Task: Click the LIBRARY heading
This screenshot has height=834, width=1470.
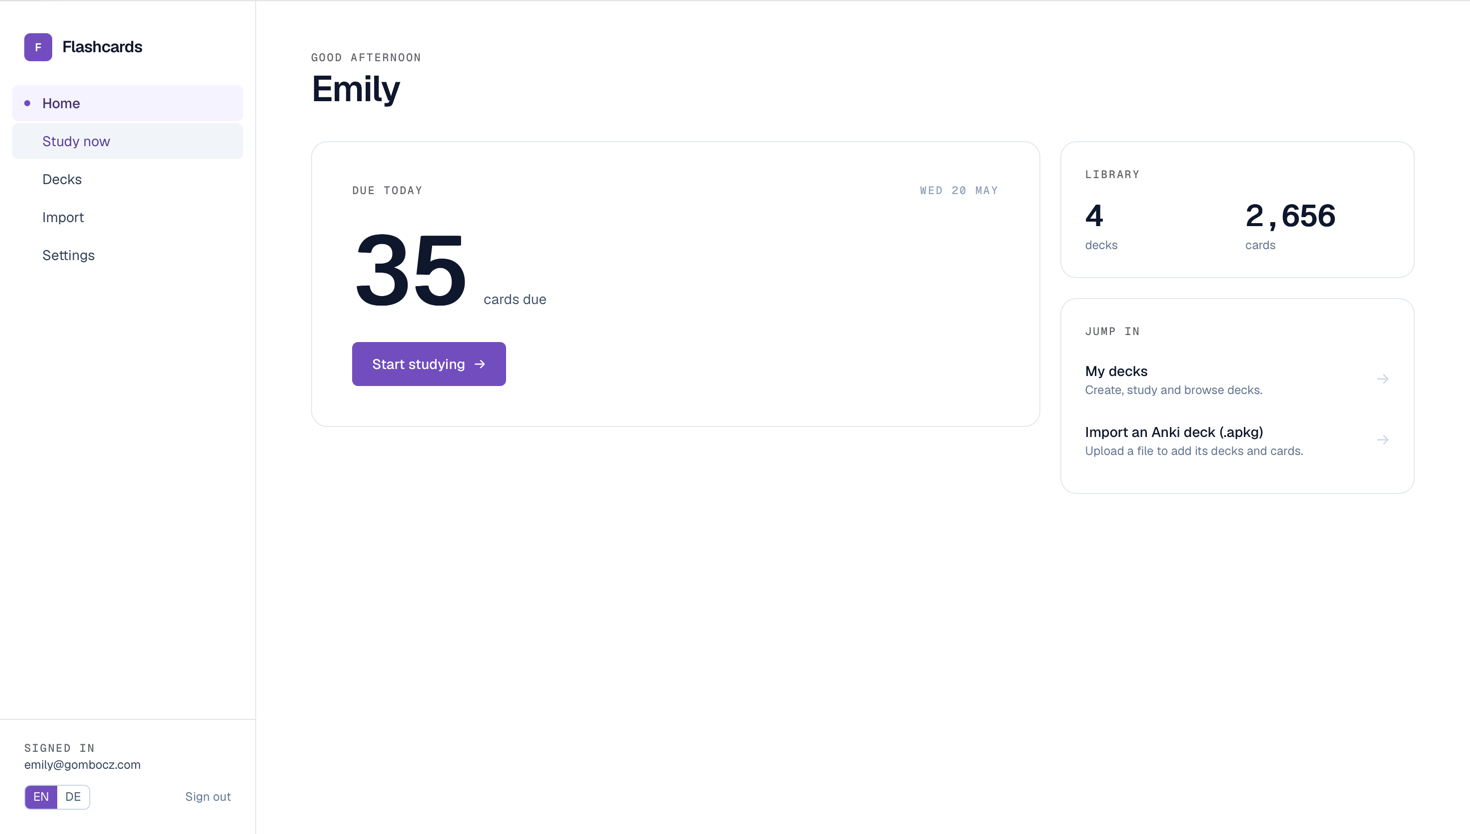Action: [x=1112, y=174]
